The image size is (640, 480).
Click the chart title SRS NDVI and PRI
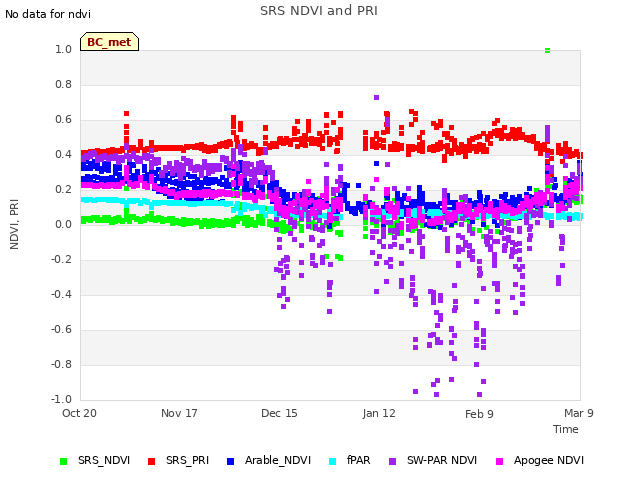(x=319, y=10)
